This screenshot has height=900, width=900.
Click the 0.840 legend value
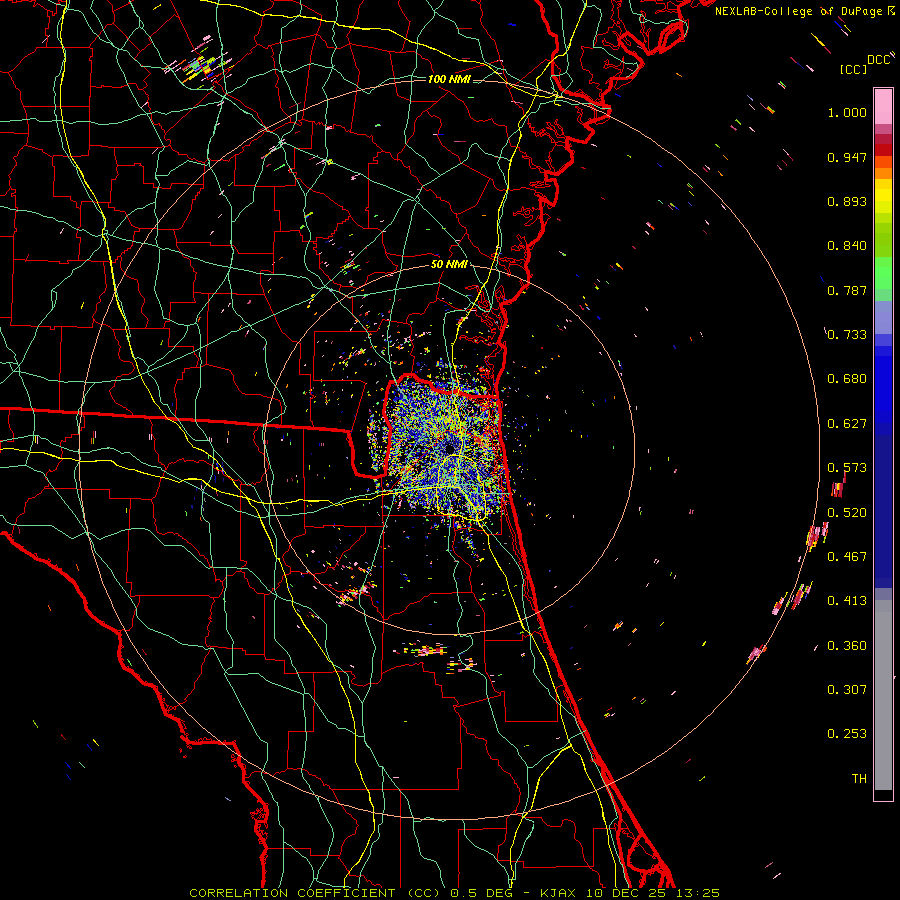[847, 246]
